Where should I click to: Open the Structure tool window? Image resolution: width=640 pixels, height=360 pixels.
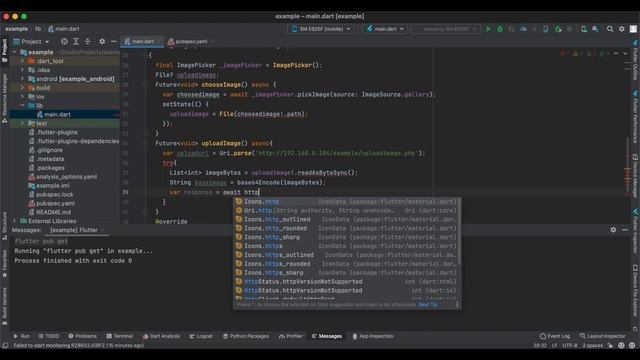[4, 226]
